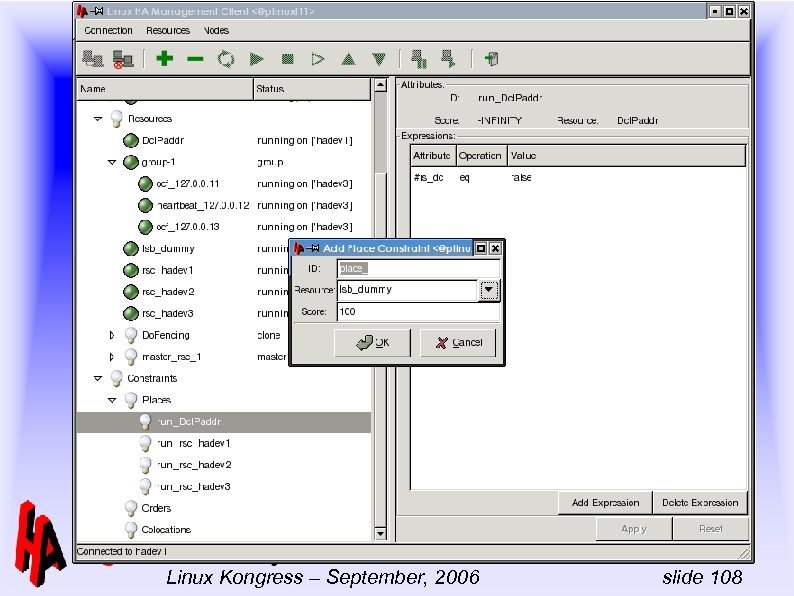Click the disconnect toolbar icon with red mark
The height and width of the screenshot is (596, 794).
[123, 59]
